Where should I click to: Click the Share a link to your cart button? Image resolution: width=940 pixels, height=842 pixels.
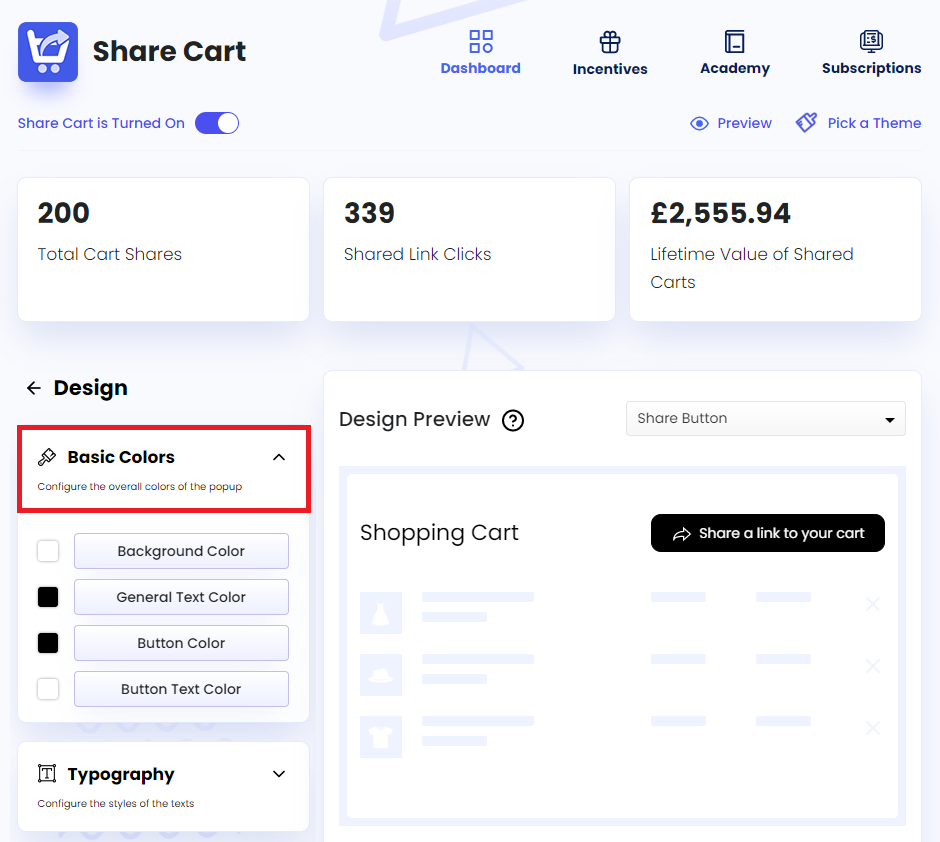pyautogui.click(x=767, y=533)
